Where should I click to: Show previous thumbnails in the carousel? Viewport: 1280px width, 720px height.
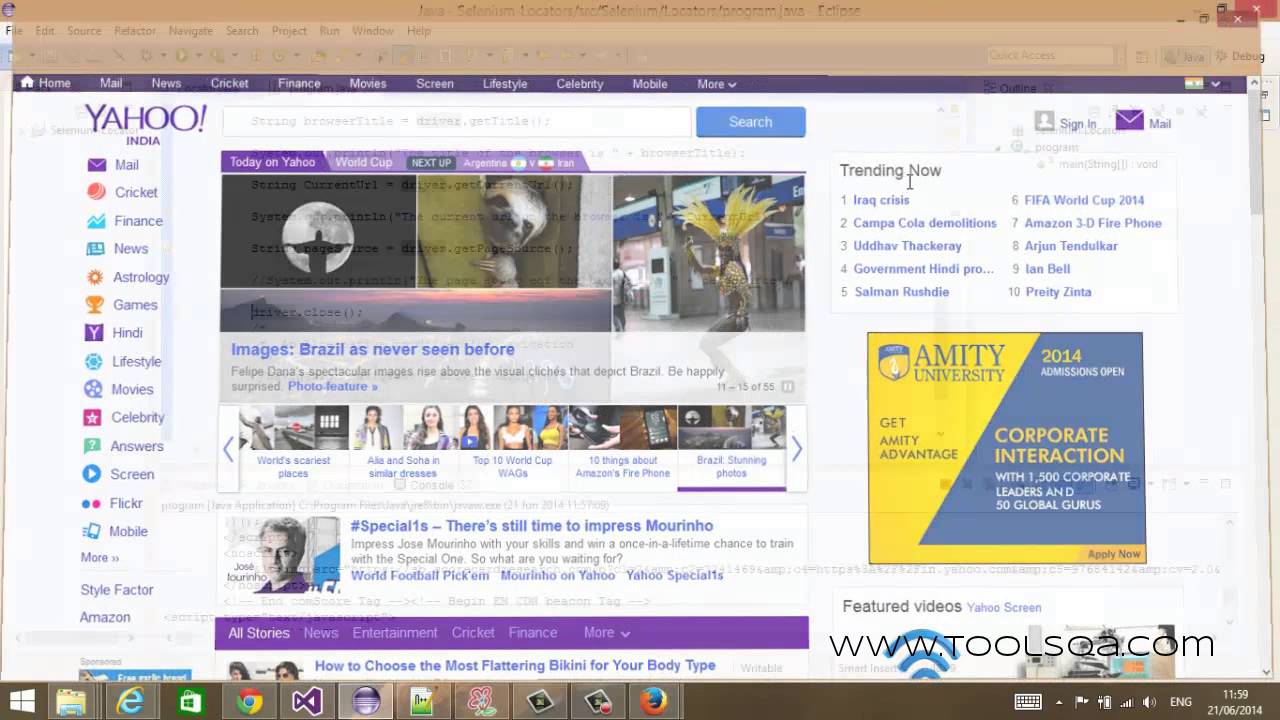(x=228, y=449)
